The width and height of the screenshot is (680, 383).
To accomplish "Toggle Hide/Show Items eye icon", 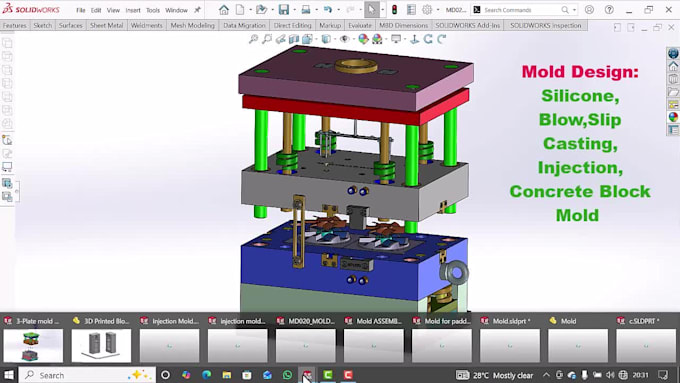I will coord(344,39).
